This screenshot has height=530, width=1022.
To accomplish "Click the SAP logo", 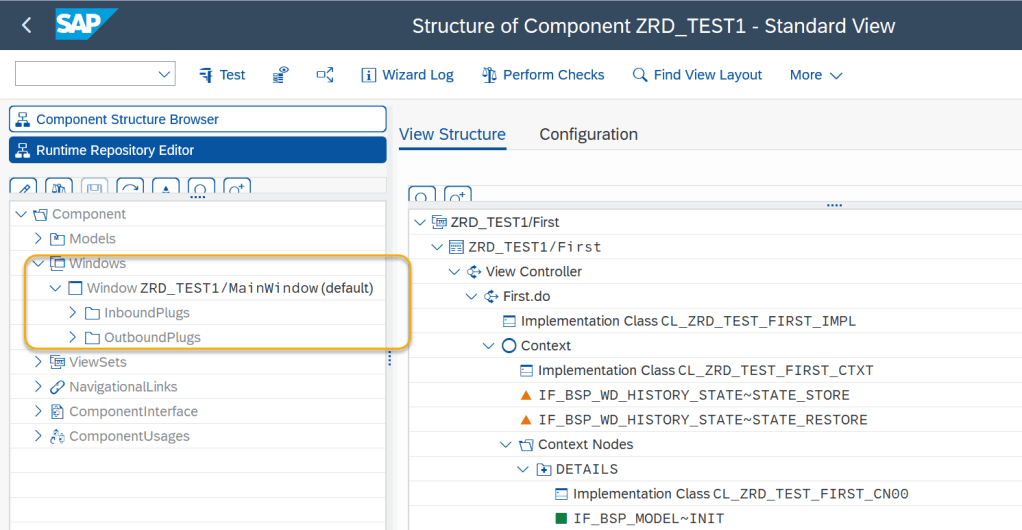I will point(86,25).
